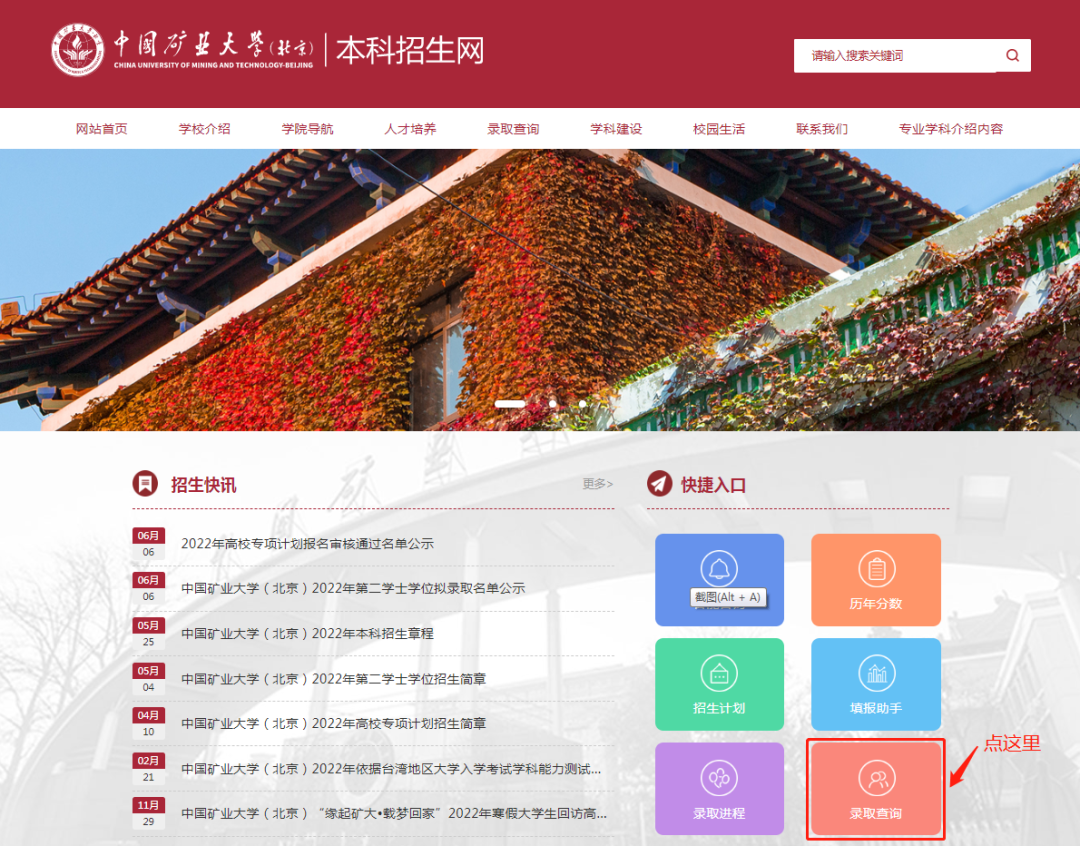Click the 录取查询 quick entry tile
This screenshot has width=1080, height=846.
[x=875, y=789]
